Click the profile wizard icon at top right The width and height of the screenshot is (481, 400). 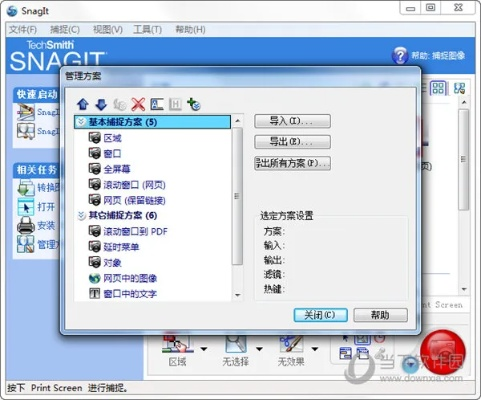[460, 88]
